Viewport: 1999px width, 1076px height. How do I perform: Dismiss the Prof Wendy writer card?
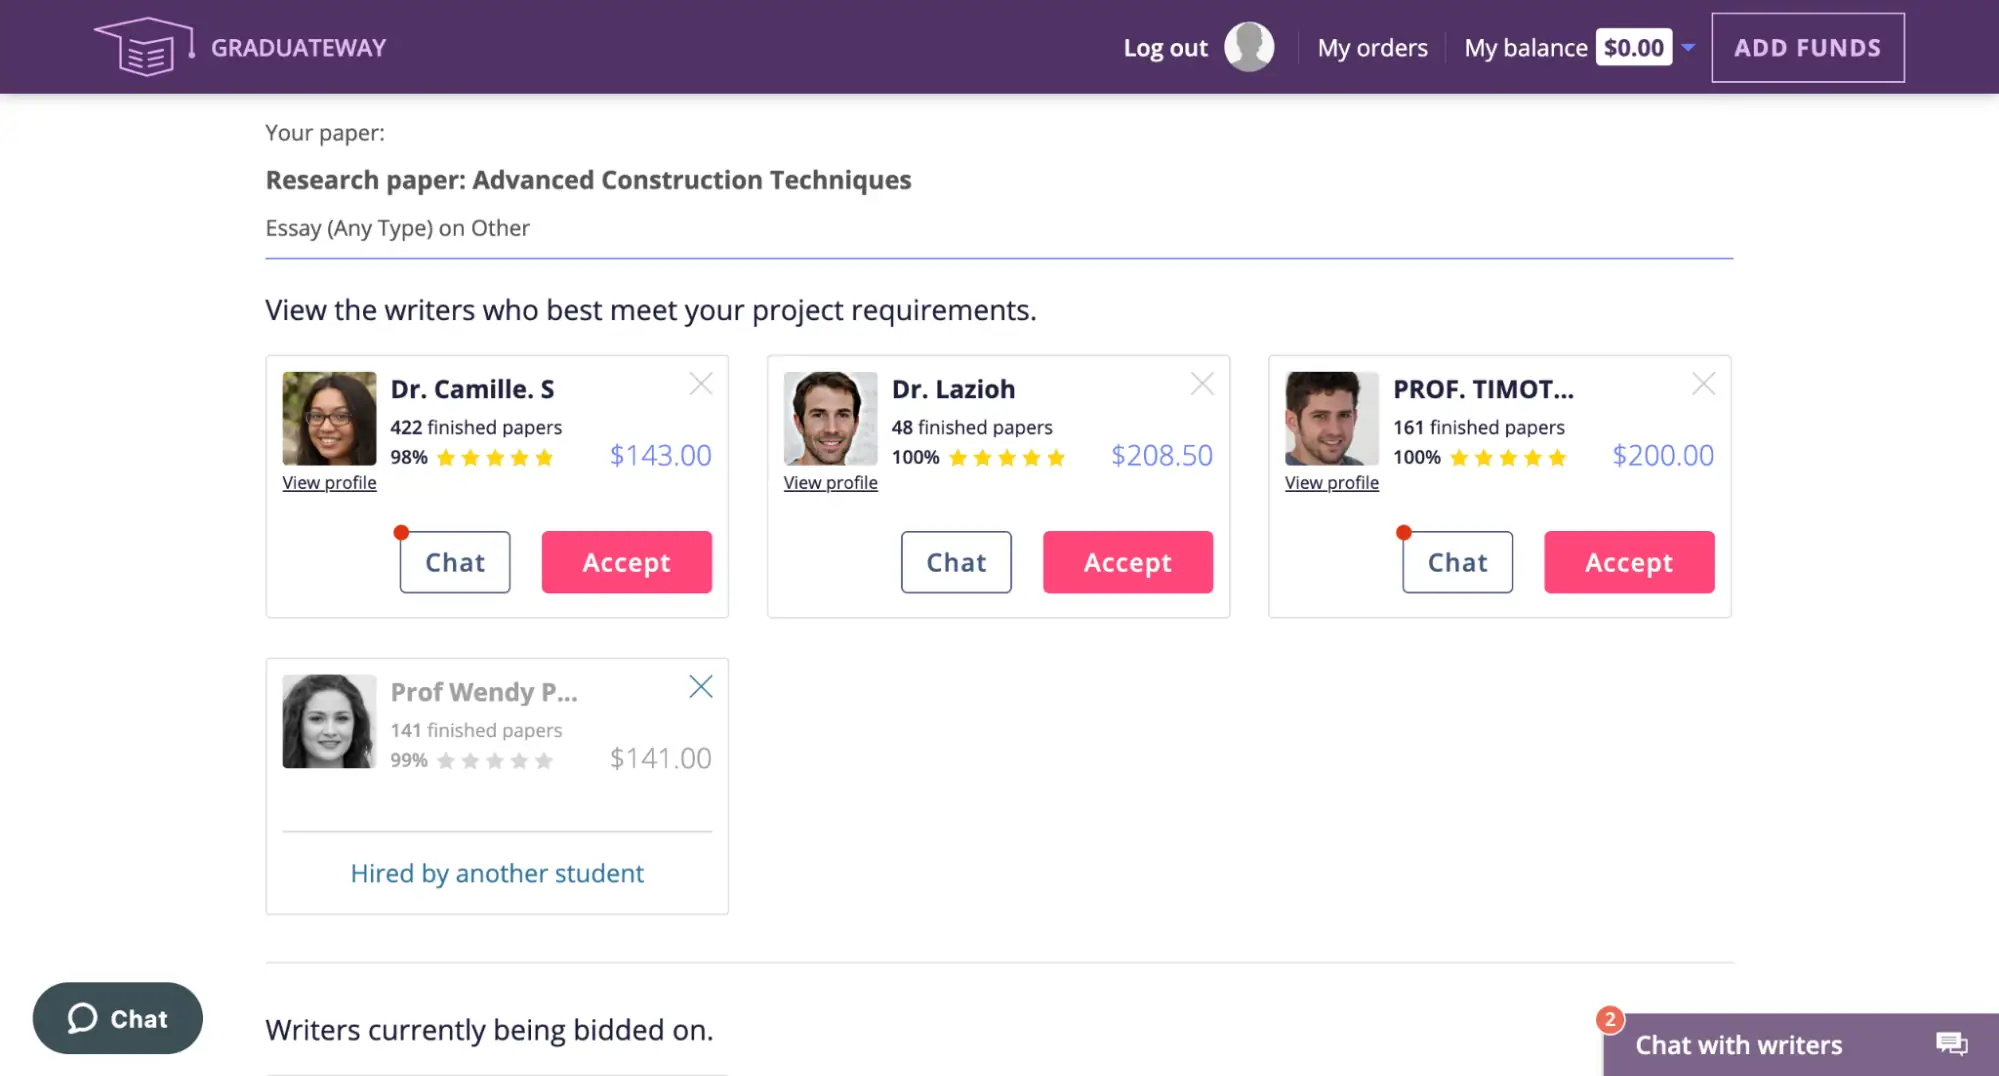pos(700,686)
